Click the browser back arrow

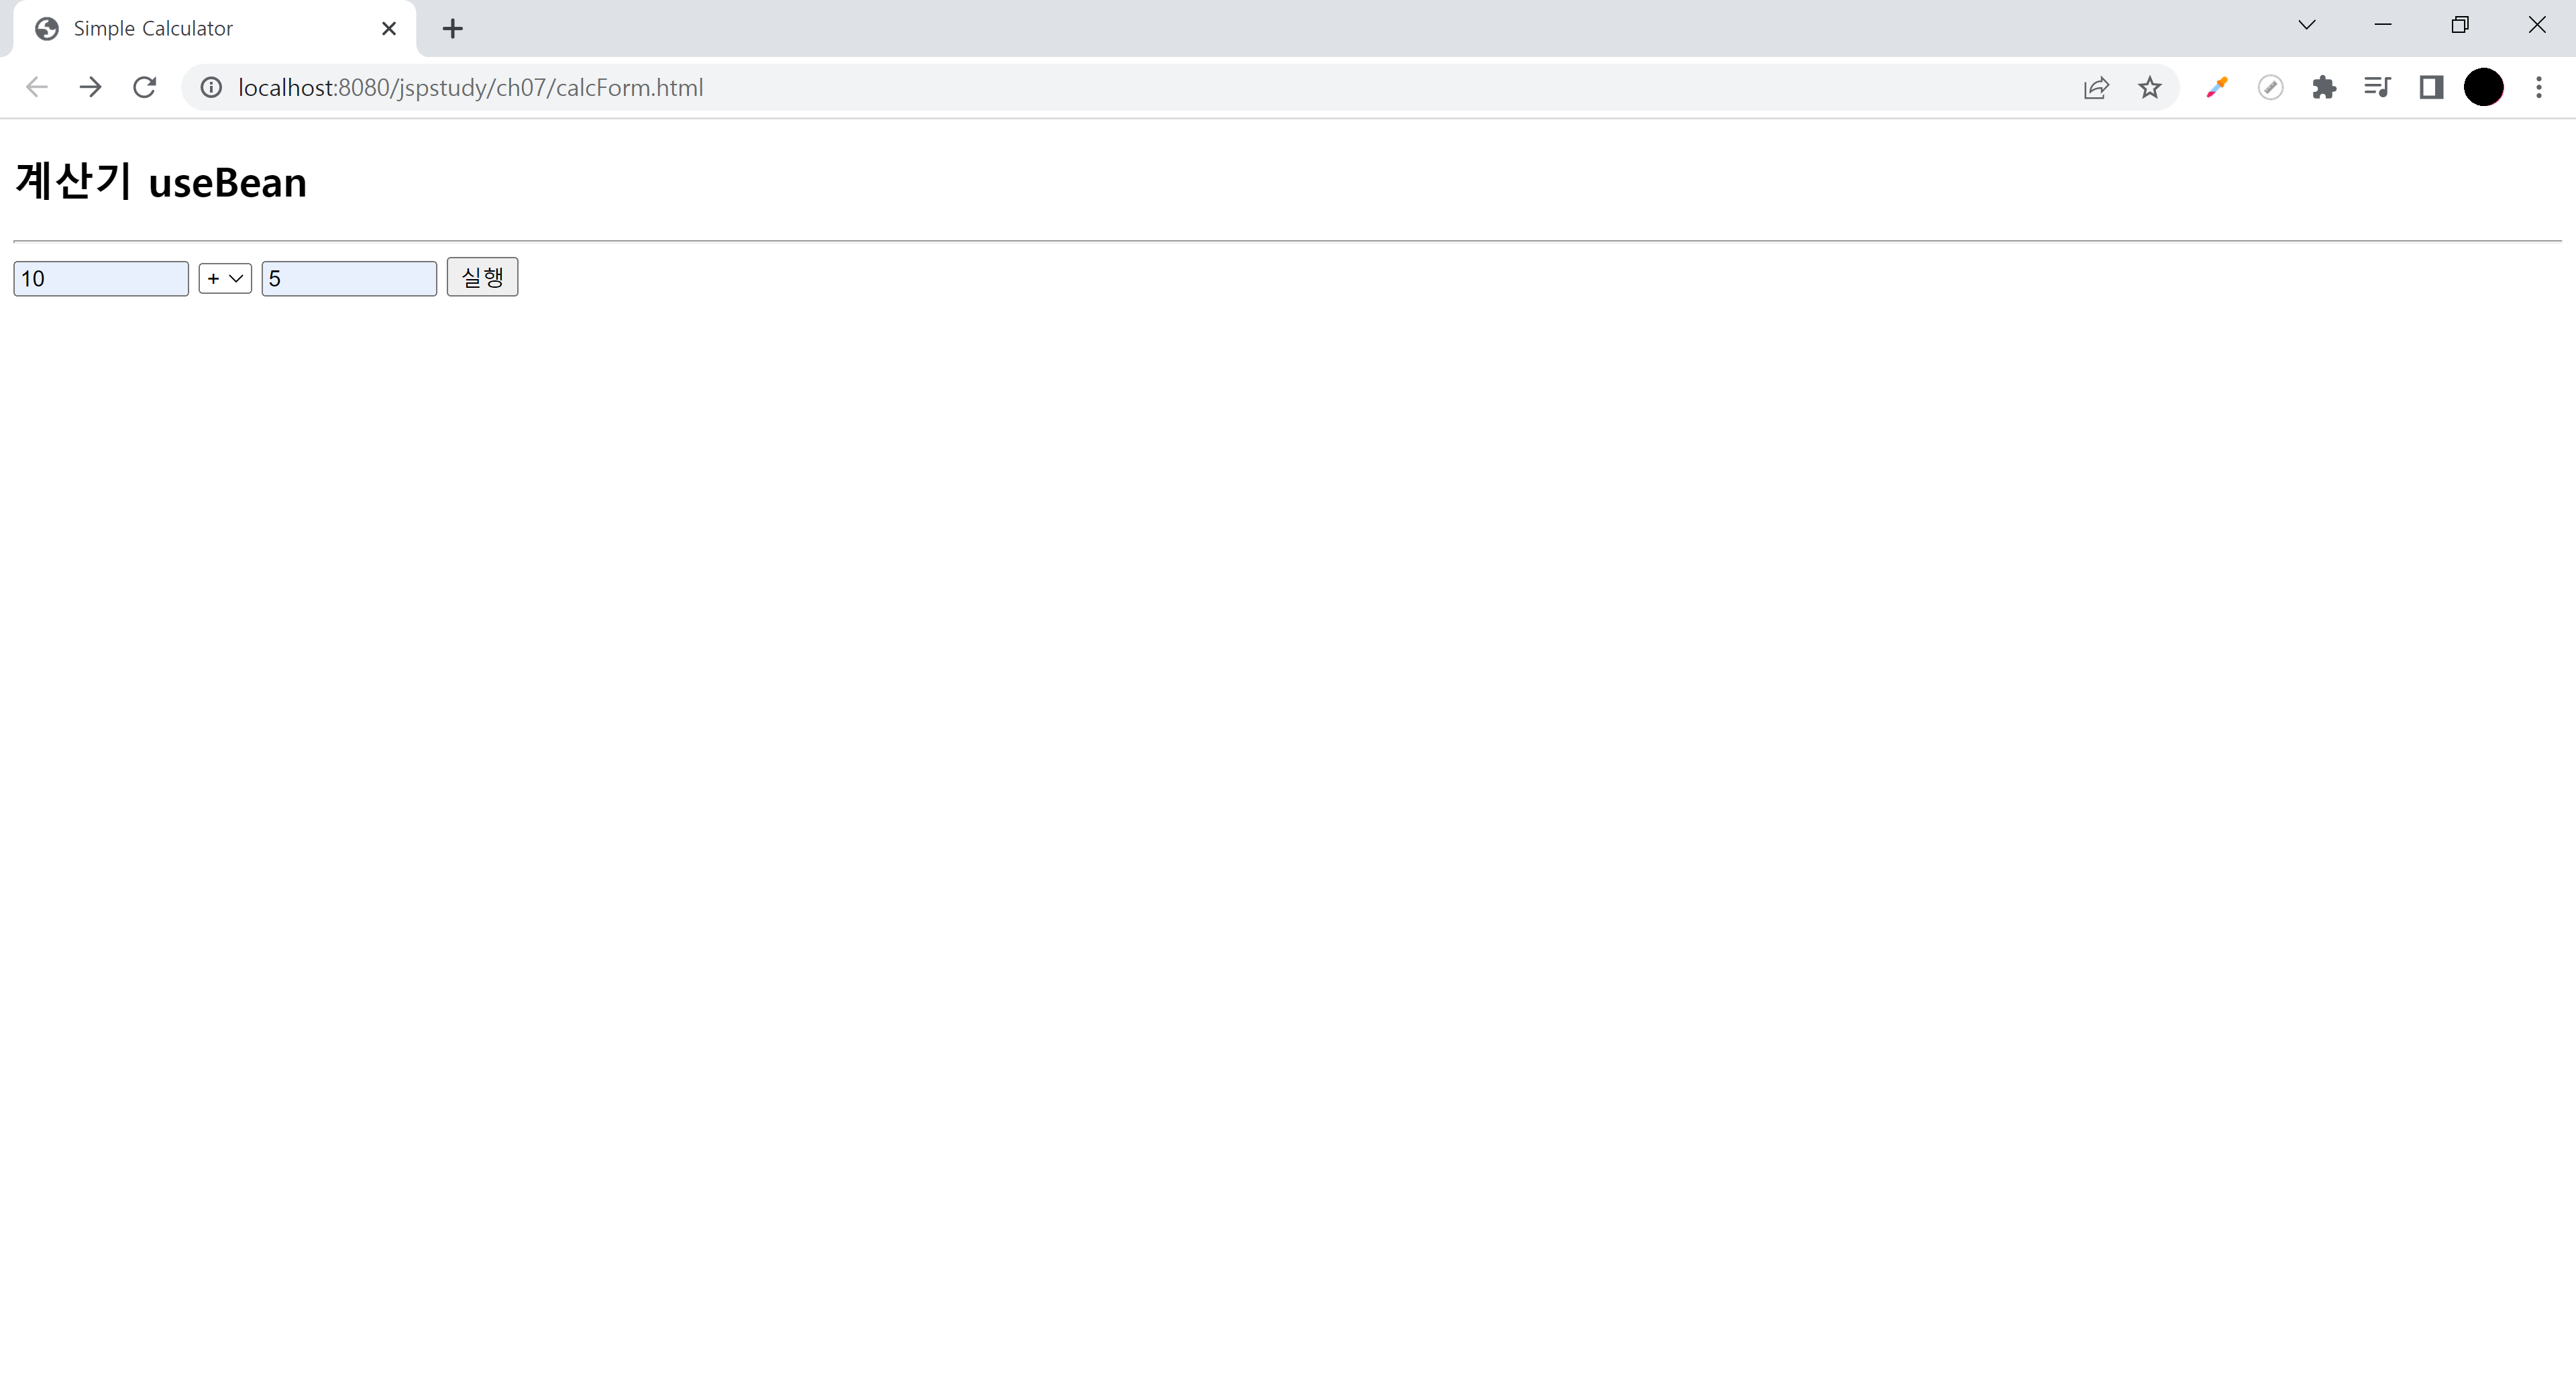click(37, 88)
